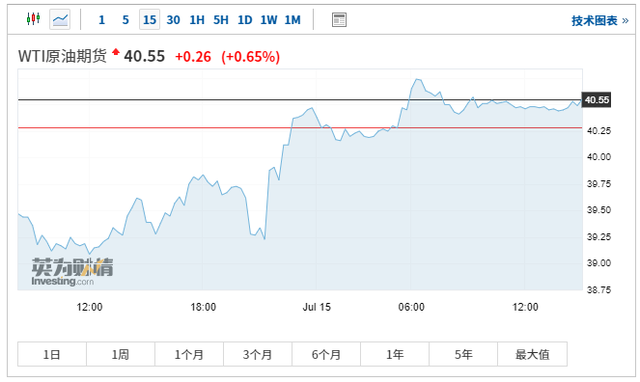This screenshot has height=382, width=640.
Task: Switch to candlestick chart type
Action: pos(33,19)
